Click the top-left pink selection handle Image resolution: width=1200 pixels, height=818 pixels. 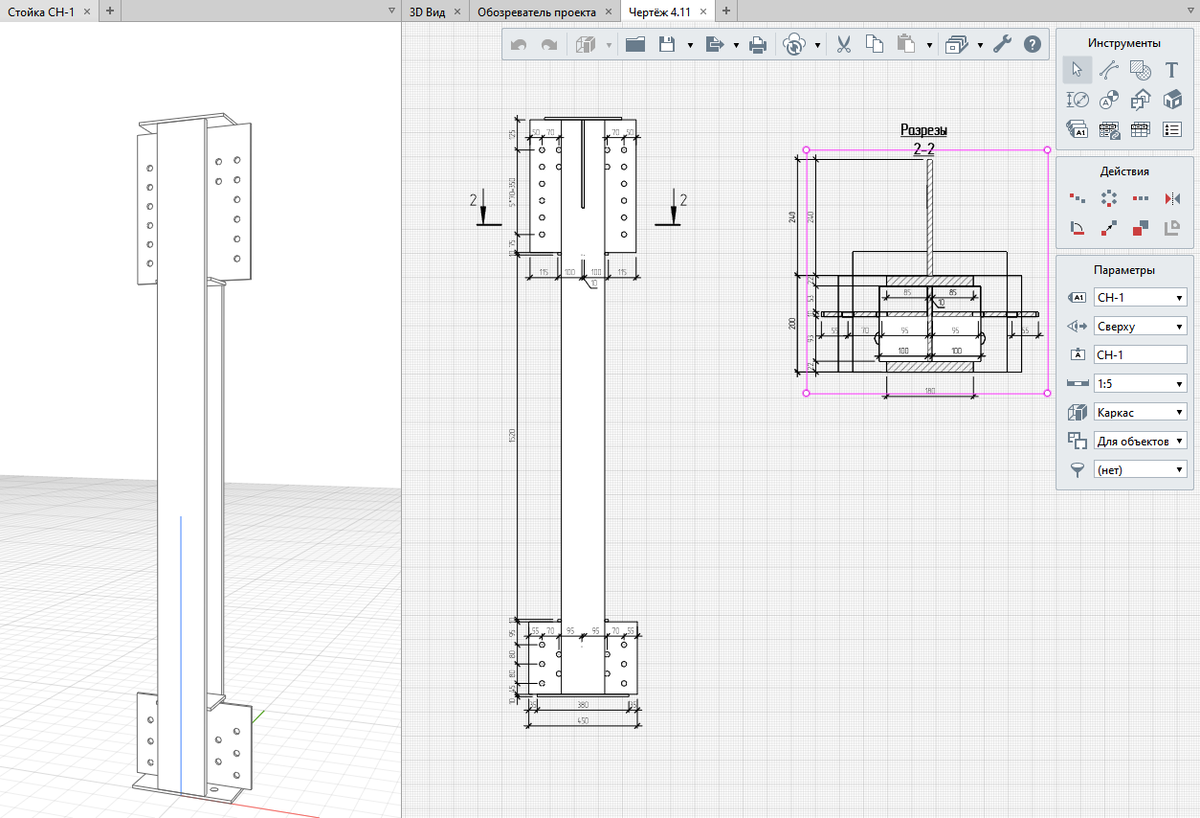(x=806, y=151)
